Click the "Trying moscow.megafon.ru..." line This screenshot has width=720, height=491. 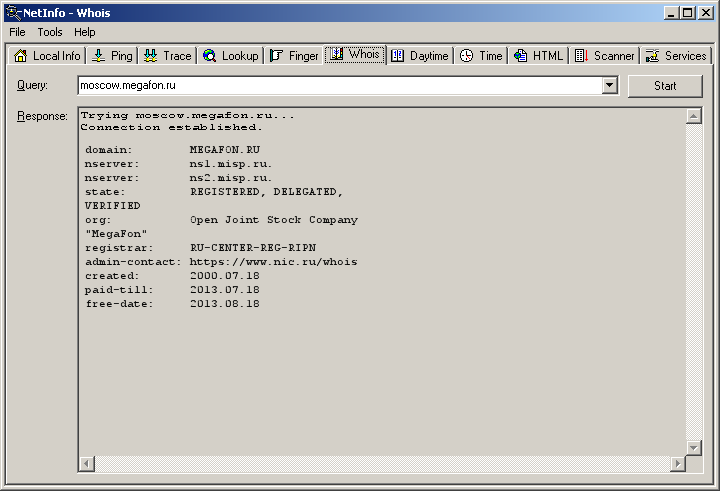[x=187, y=115]
